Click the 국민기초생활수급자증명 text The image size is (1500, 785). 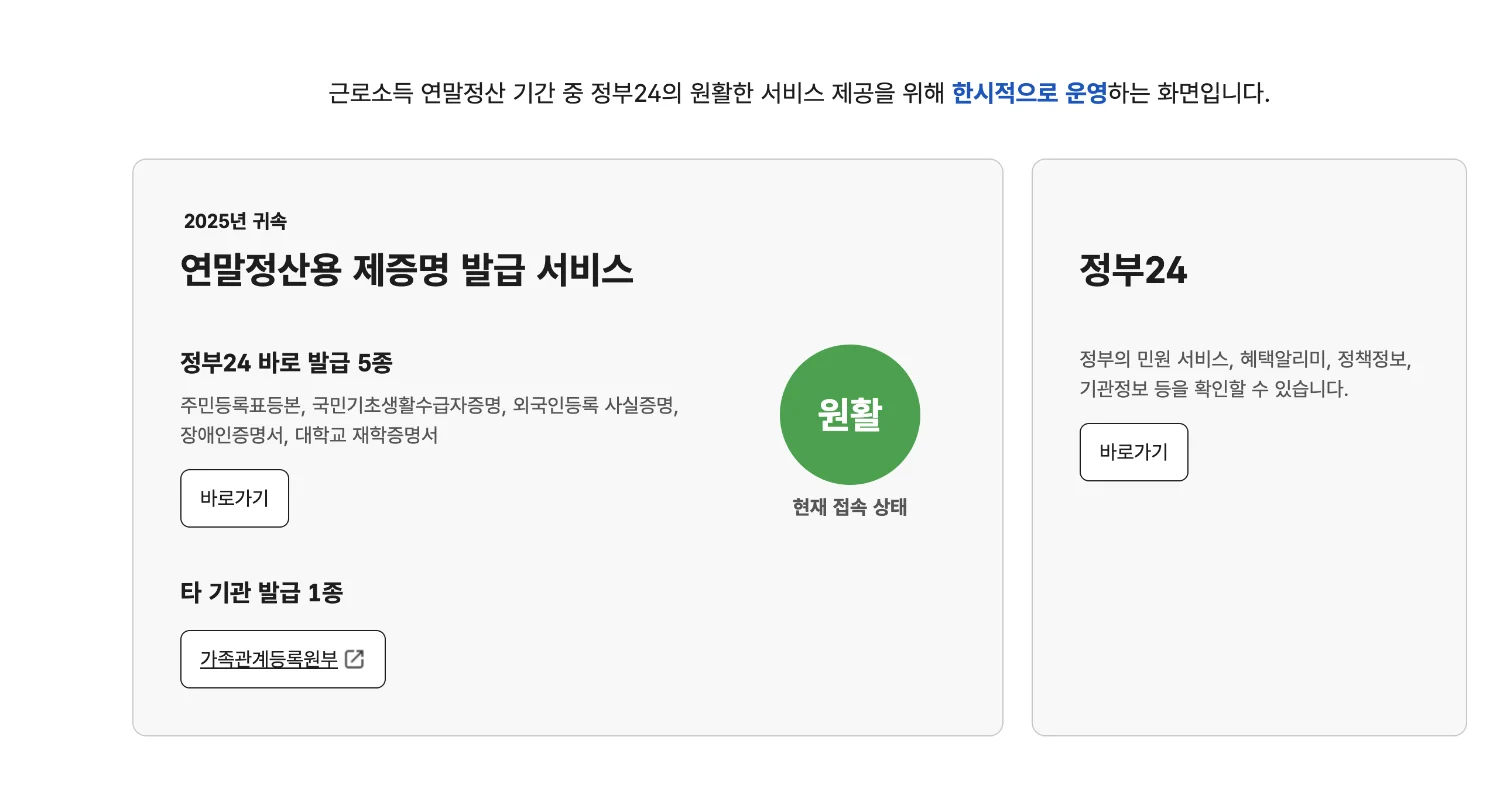click(406, 406)
